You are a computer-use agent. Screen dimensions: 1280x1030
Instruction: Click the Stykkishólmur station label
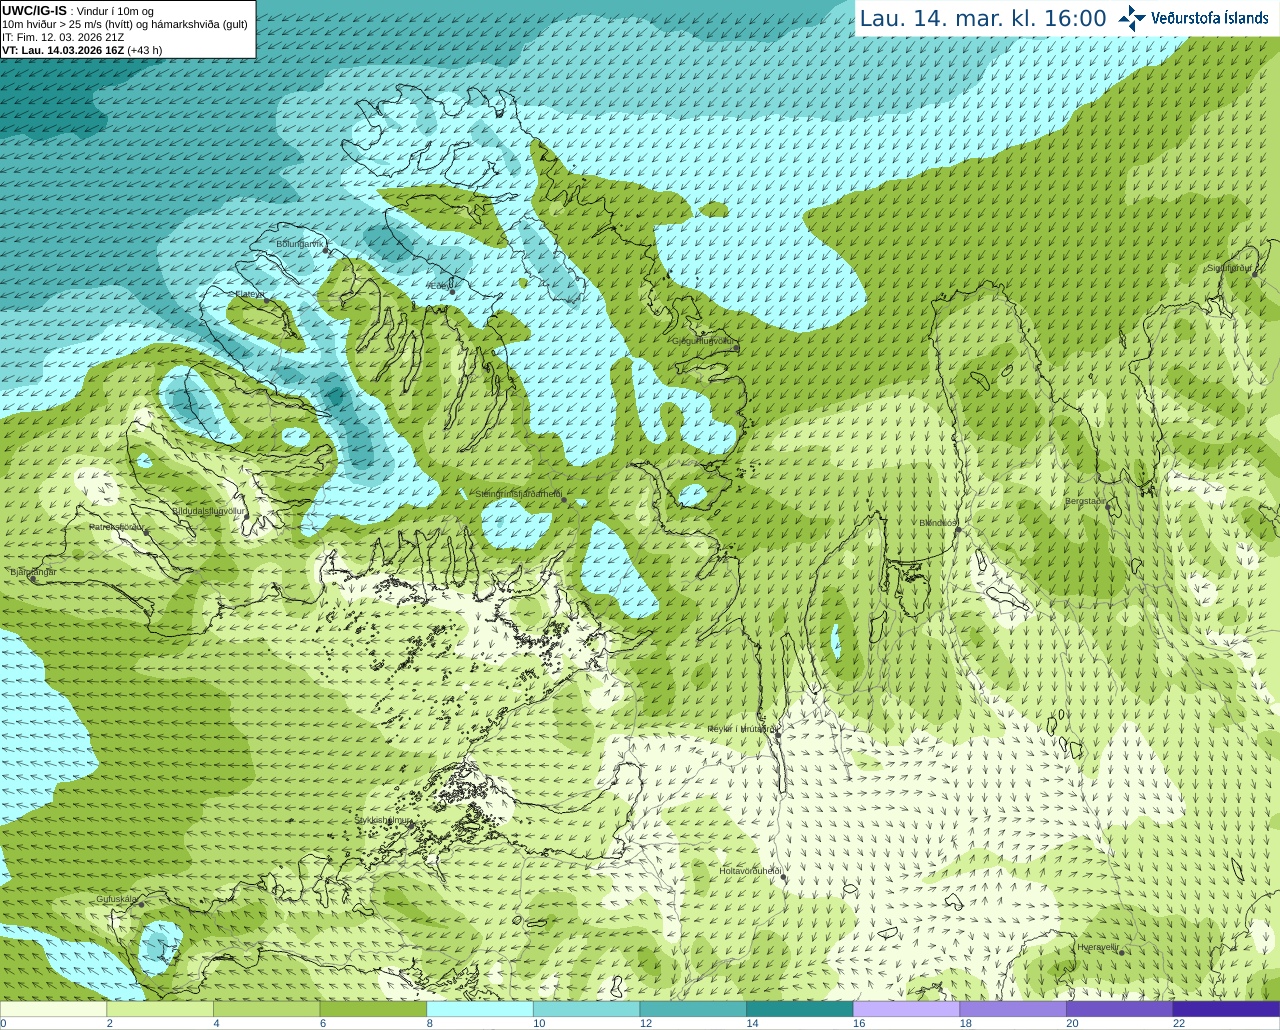tap(384, 820)
